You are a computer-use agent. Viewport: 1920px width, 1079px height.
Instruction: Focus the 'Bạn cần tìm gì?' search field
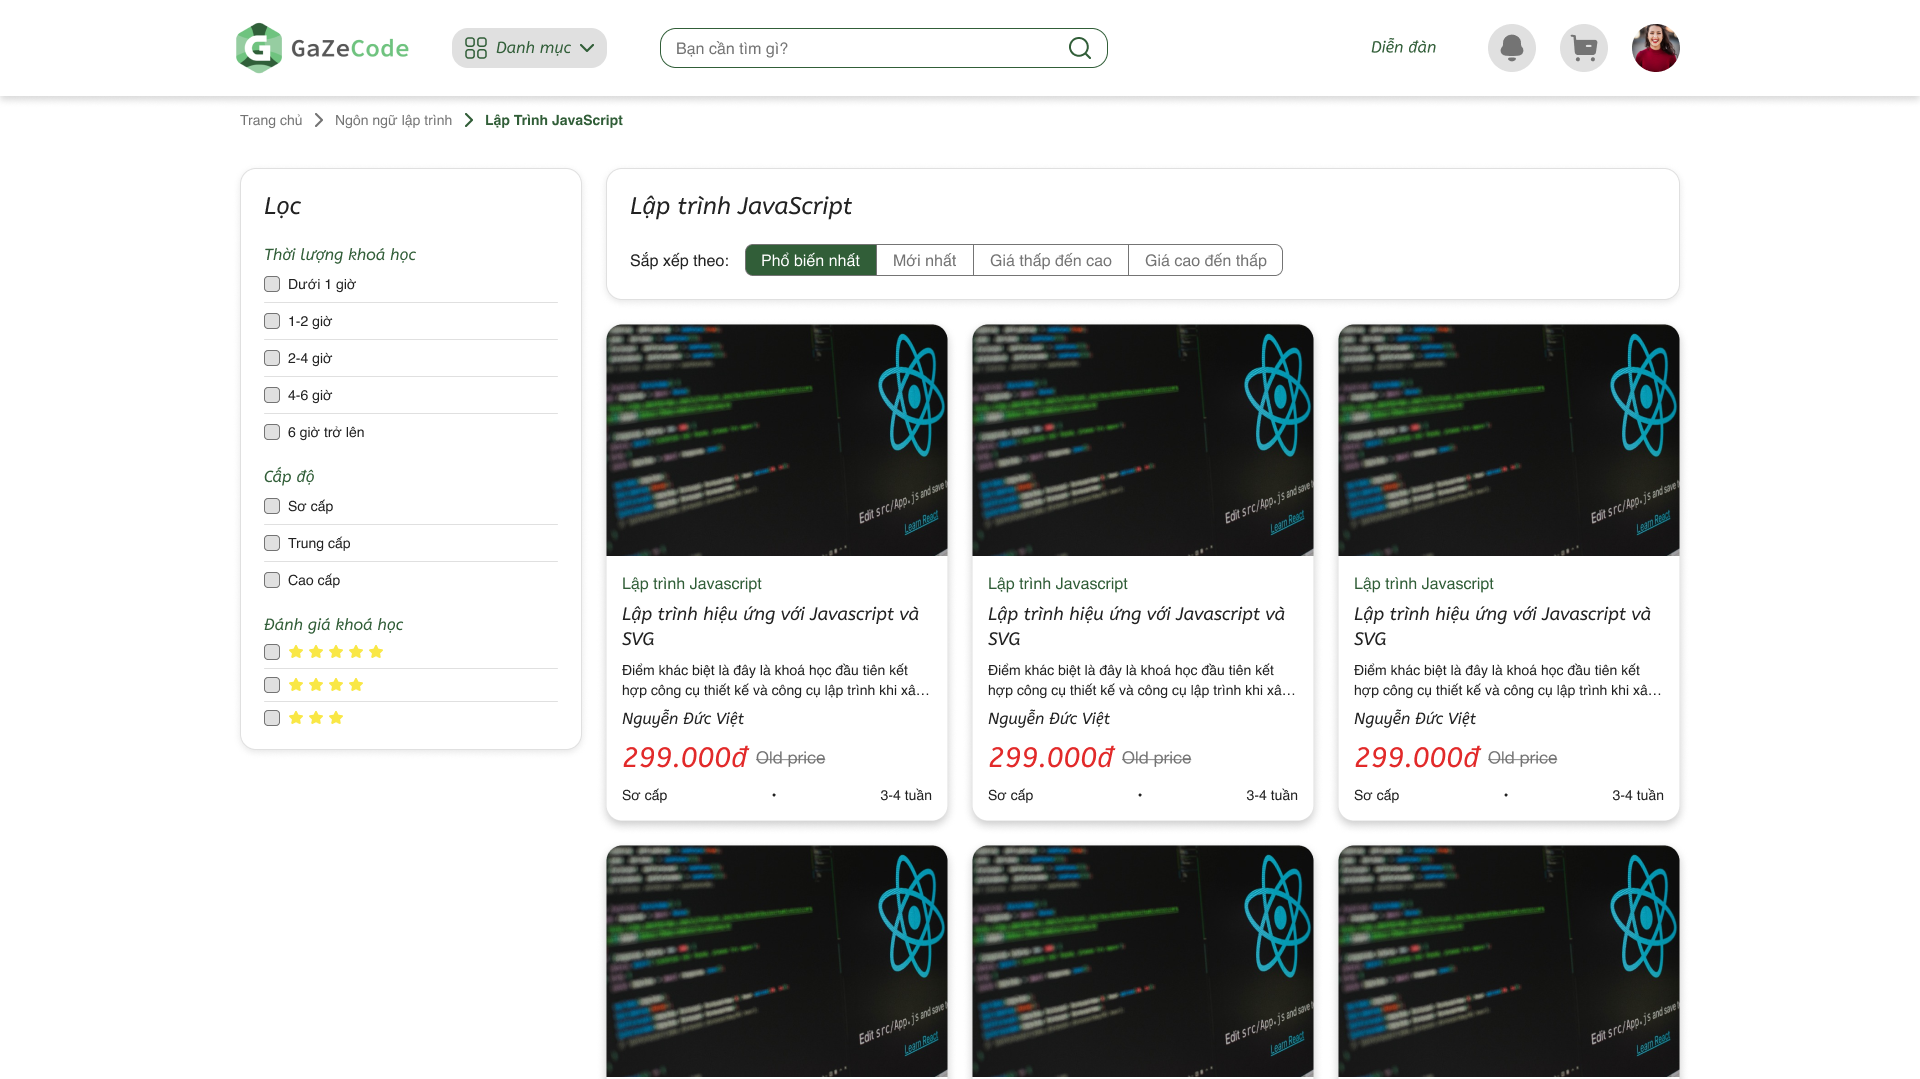[x=883, y=48]
